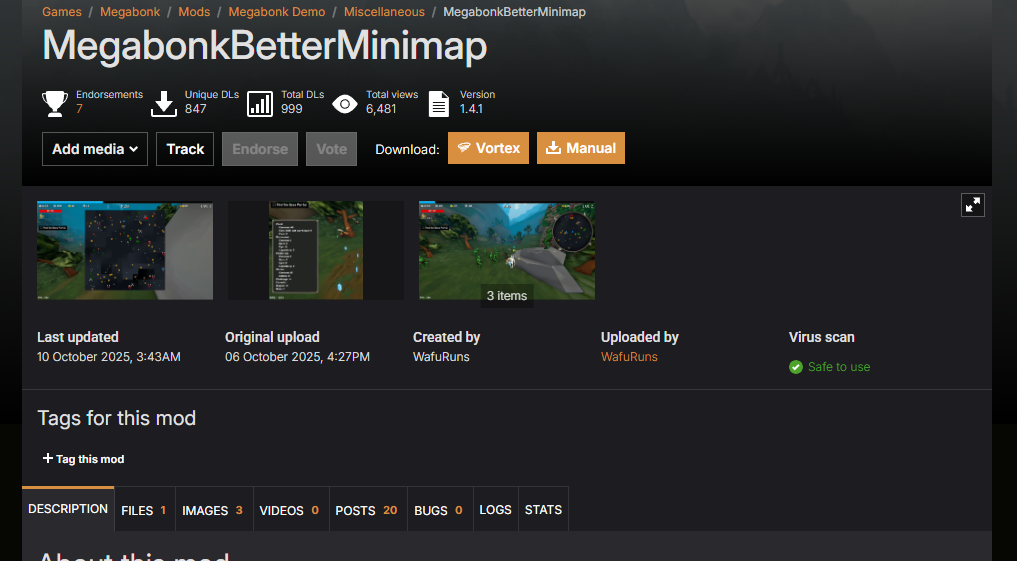Open the full map screenshot thumbnail
The width and height of the screenshot is (1017, 561).
[125, 250]
